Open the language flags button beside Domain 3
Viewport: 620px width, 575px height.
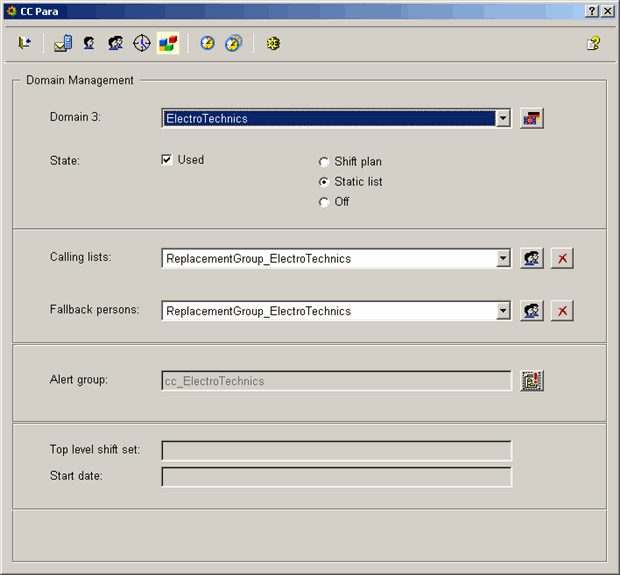pos(531,118)
